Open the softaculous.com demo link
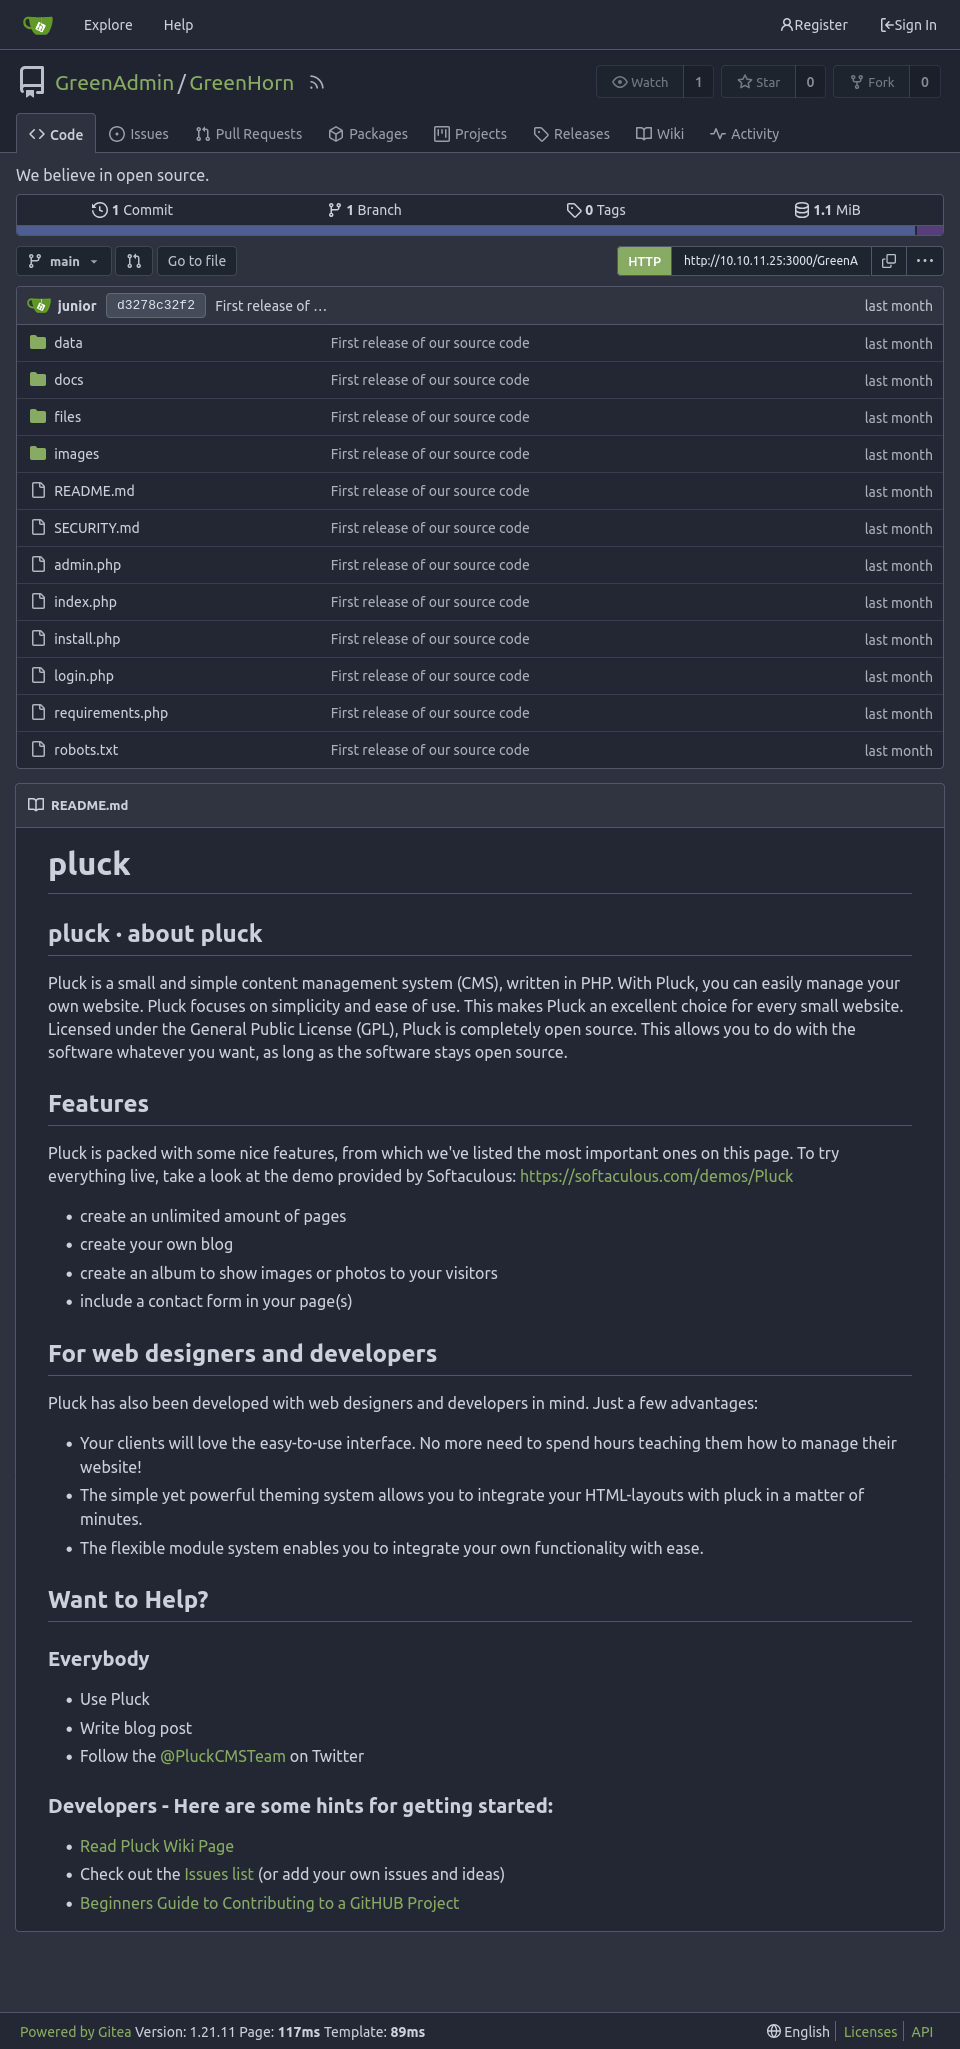This screenshot has width=960, height=2049. pyautogui.click(x=656, y=1176)
